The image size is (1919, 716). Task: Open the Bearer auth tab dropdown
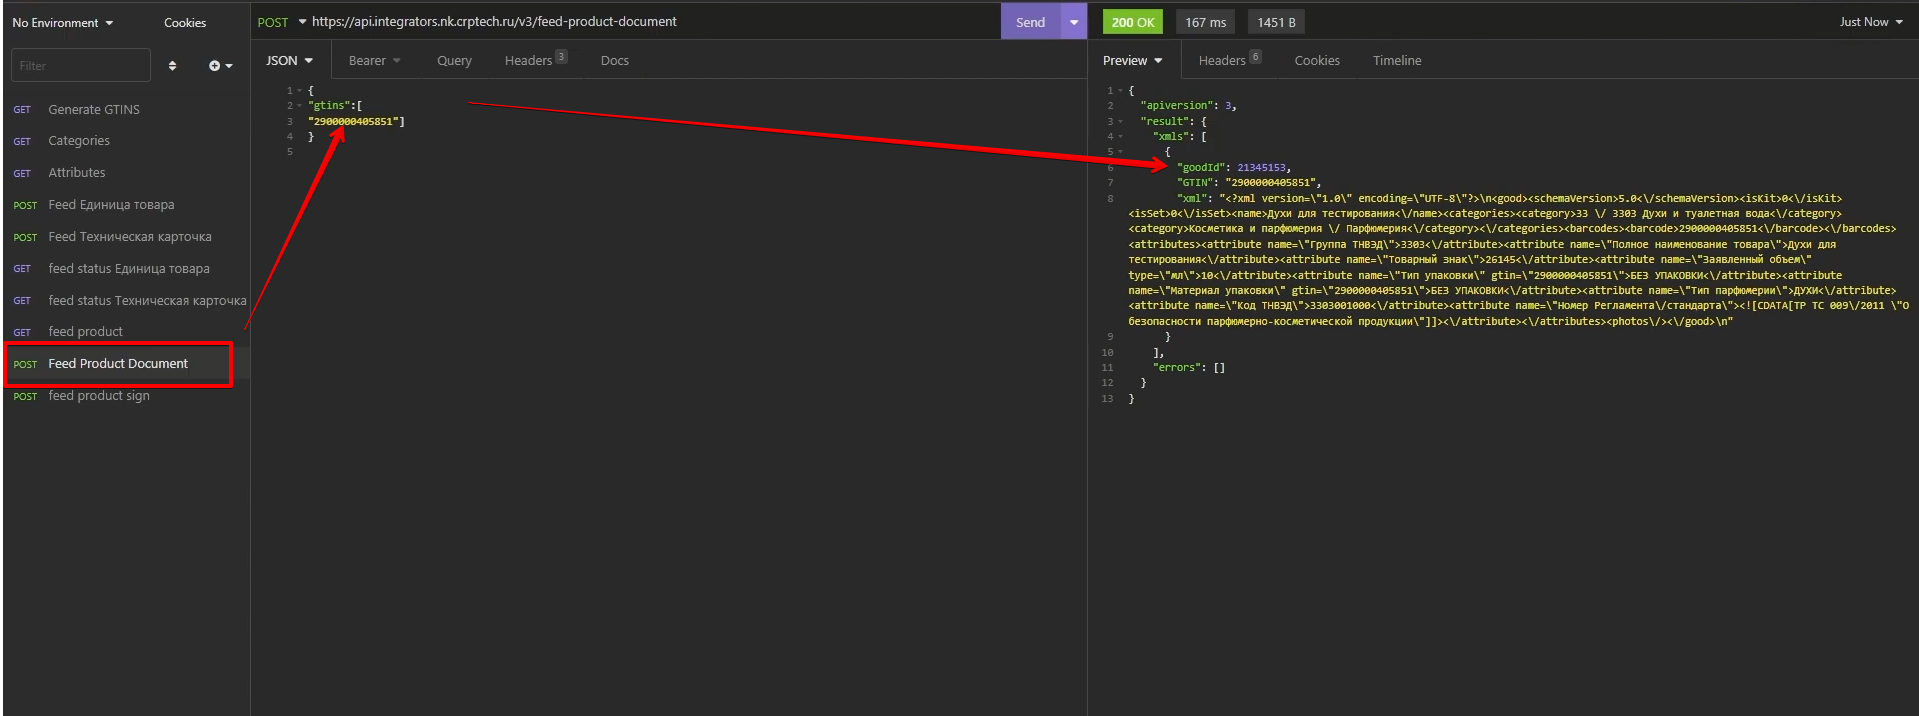[x=374, y=61]
